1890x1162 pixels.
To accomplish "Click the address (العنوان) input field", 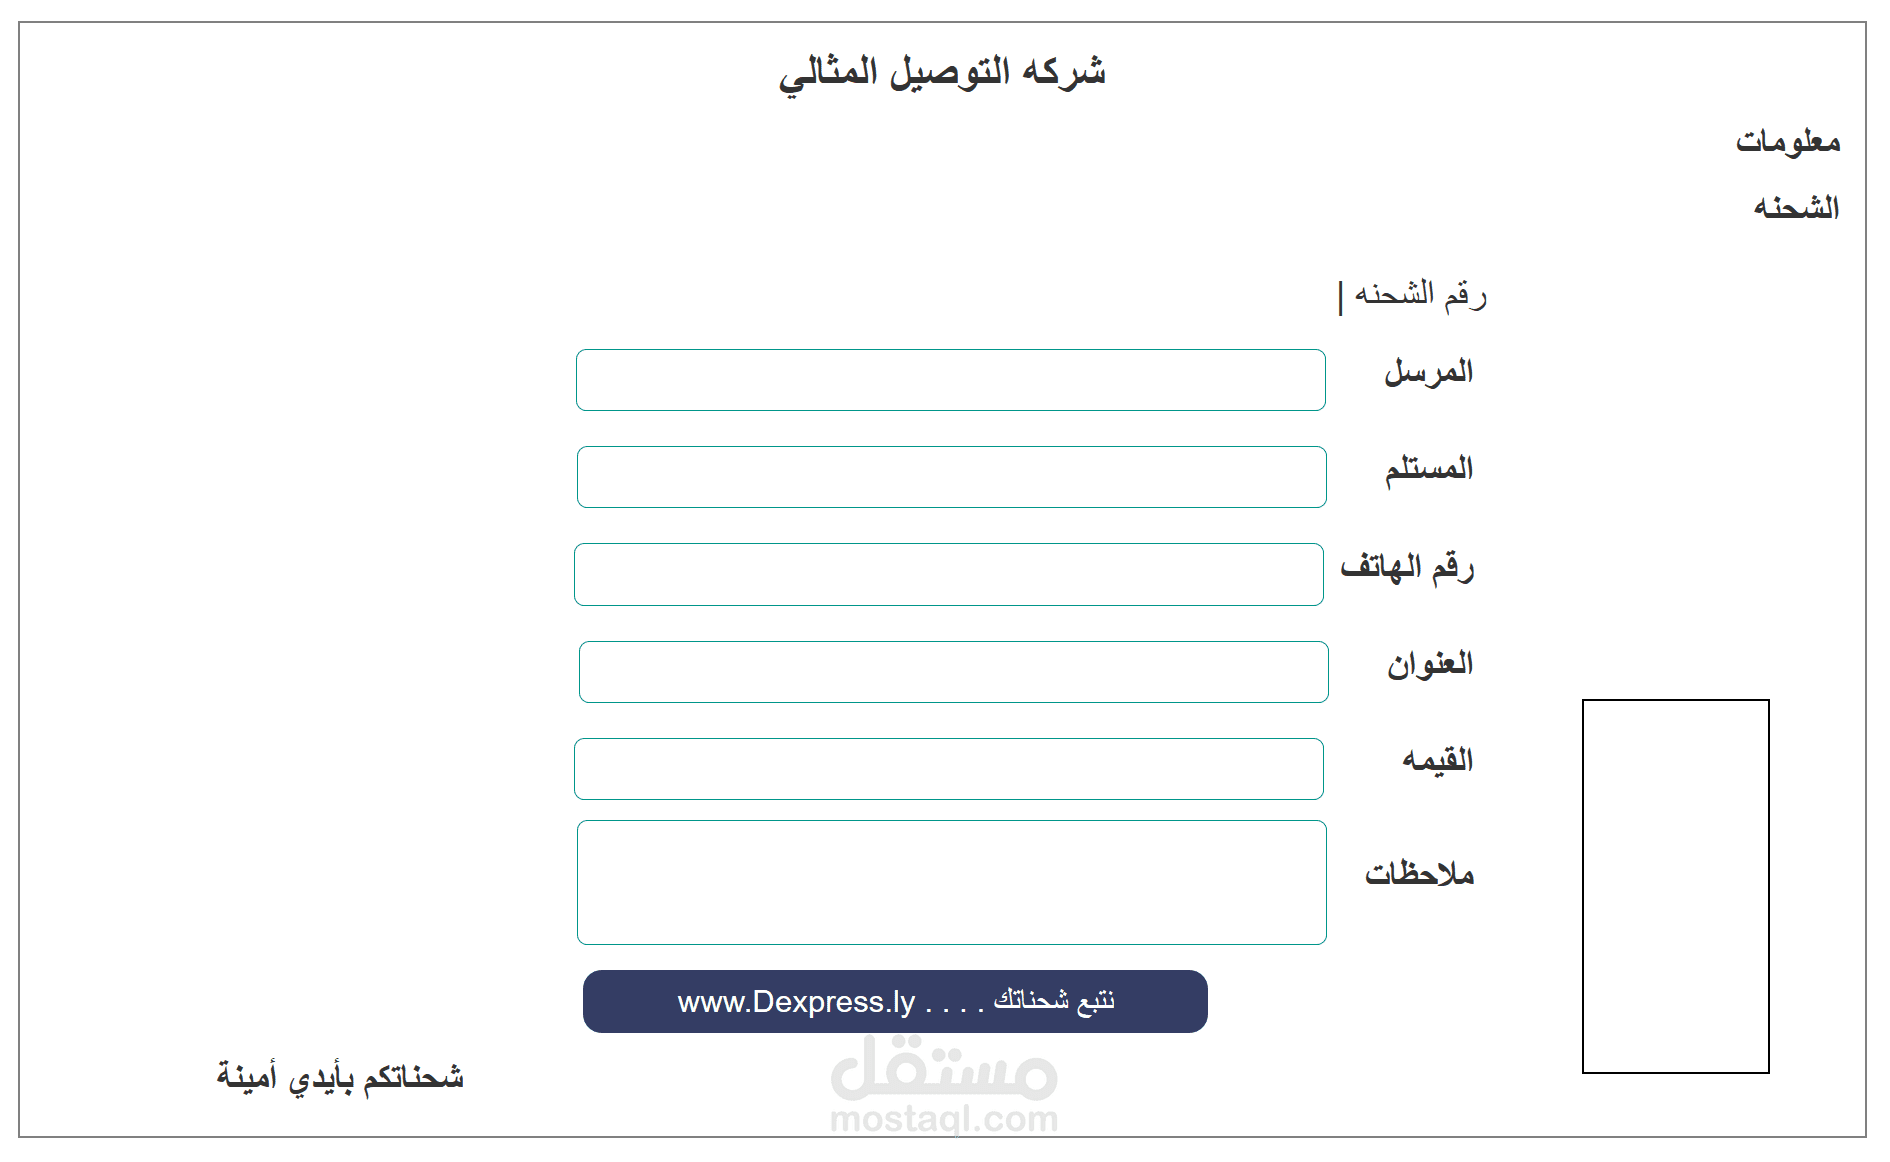I will [952, 672].
